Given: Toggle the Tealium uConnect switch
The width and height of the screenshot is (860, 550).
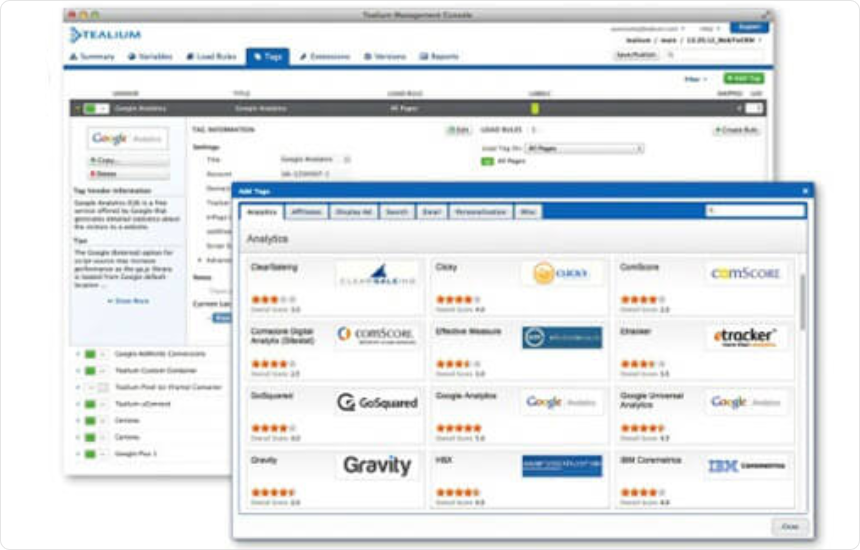Looking at the screenshot, I should coord(97,404).
